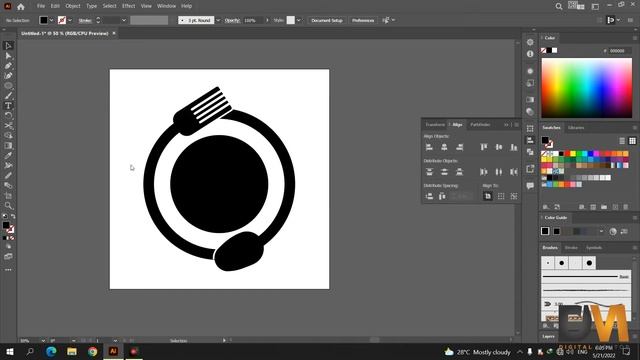This screenshot has height=360, width=640.
Task: Pick a color from the spectrum ramp
Action: [587, 88]
